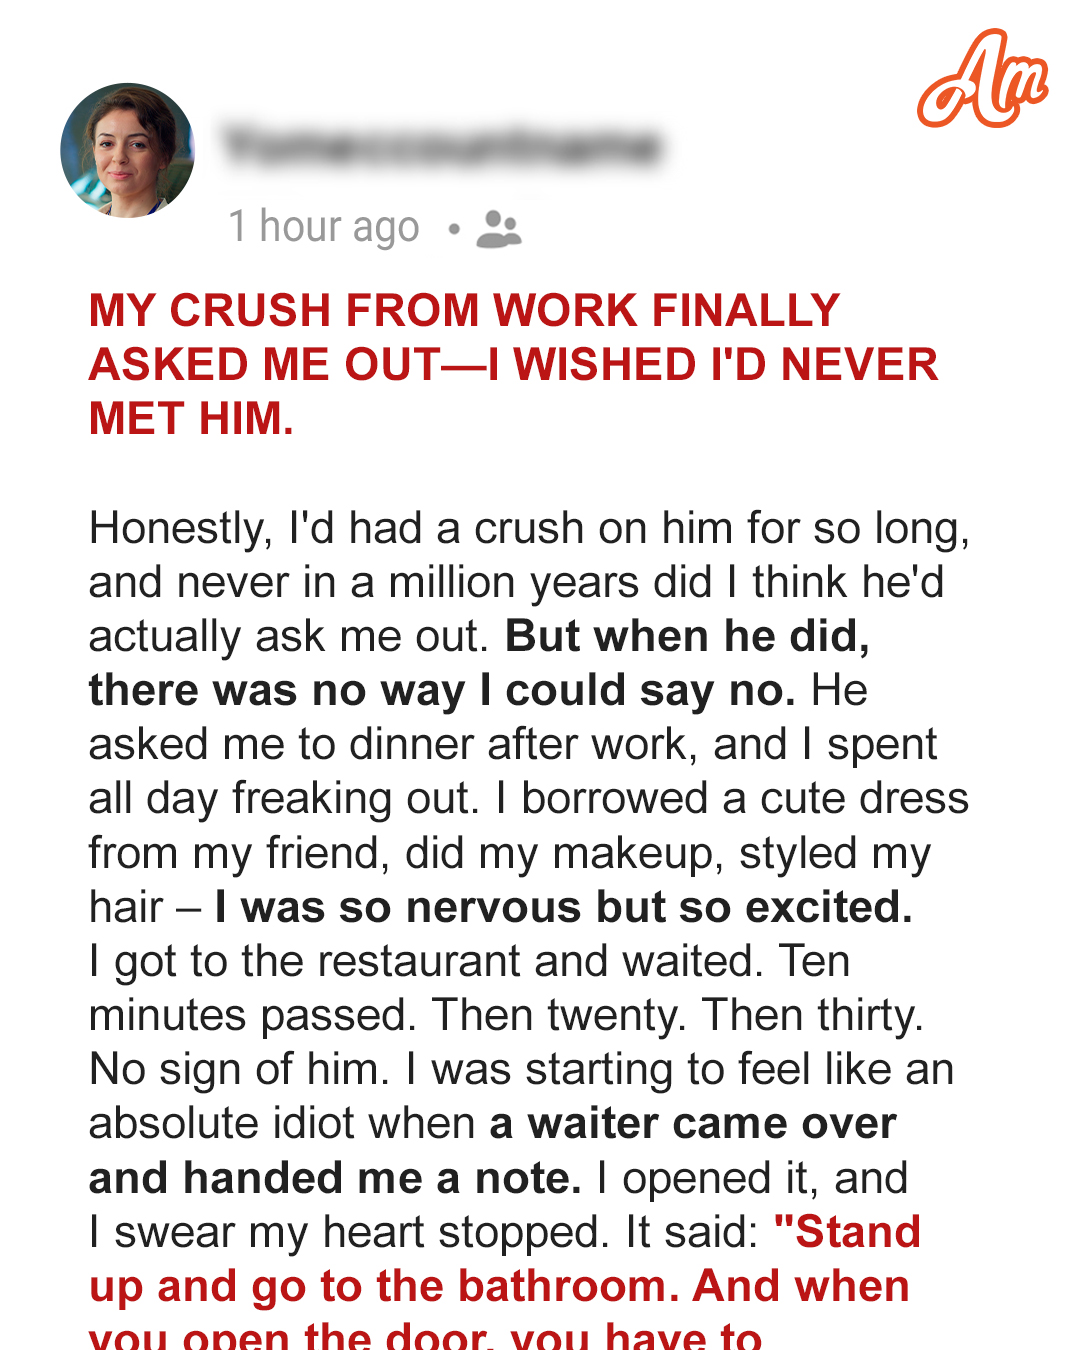This screenshot has width=1080, height=1350.
Task: Select bold text "there was no way I could say no."
Action: point(442,690)
